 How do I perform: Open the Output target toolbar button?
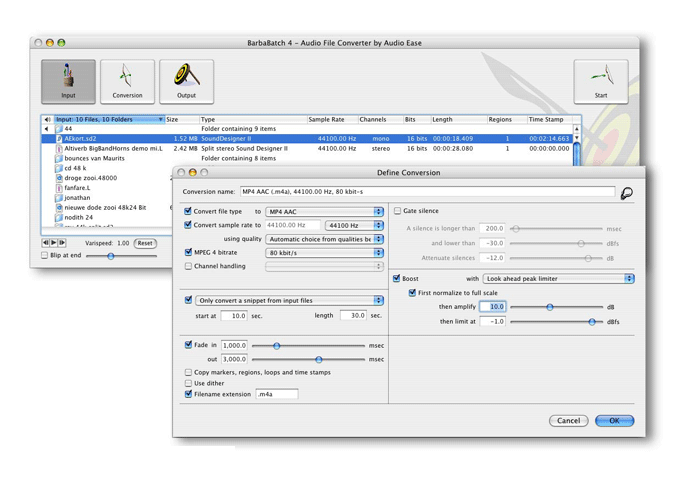coord(186,82)
